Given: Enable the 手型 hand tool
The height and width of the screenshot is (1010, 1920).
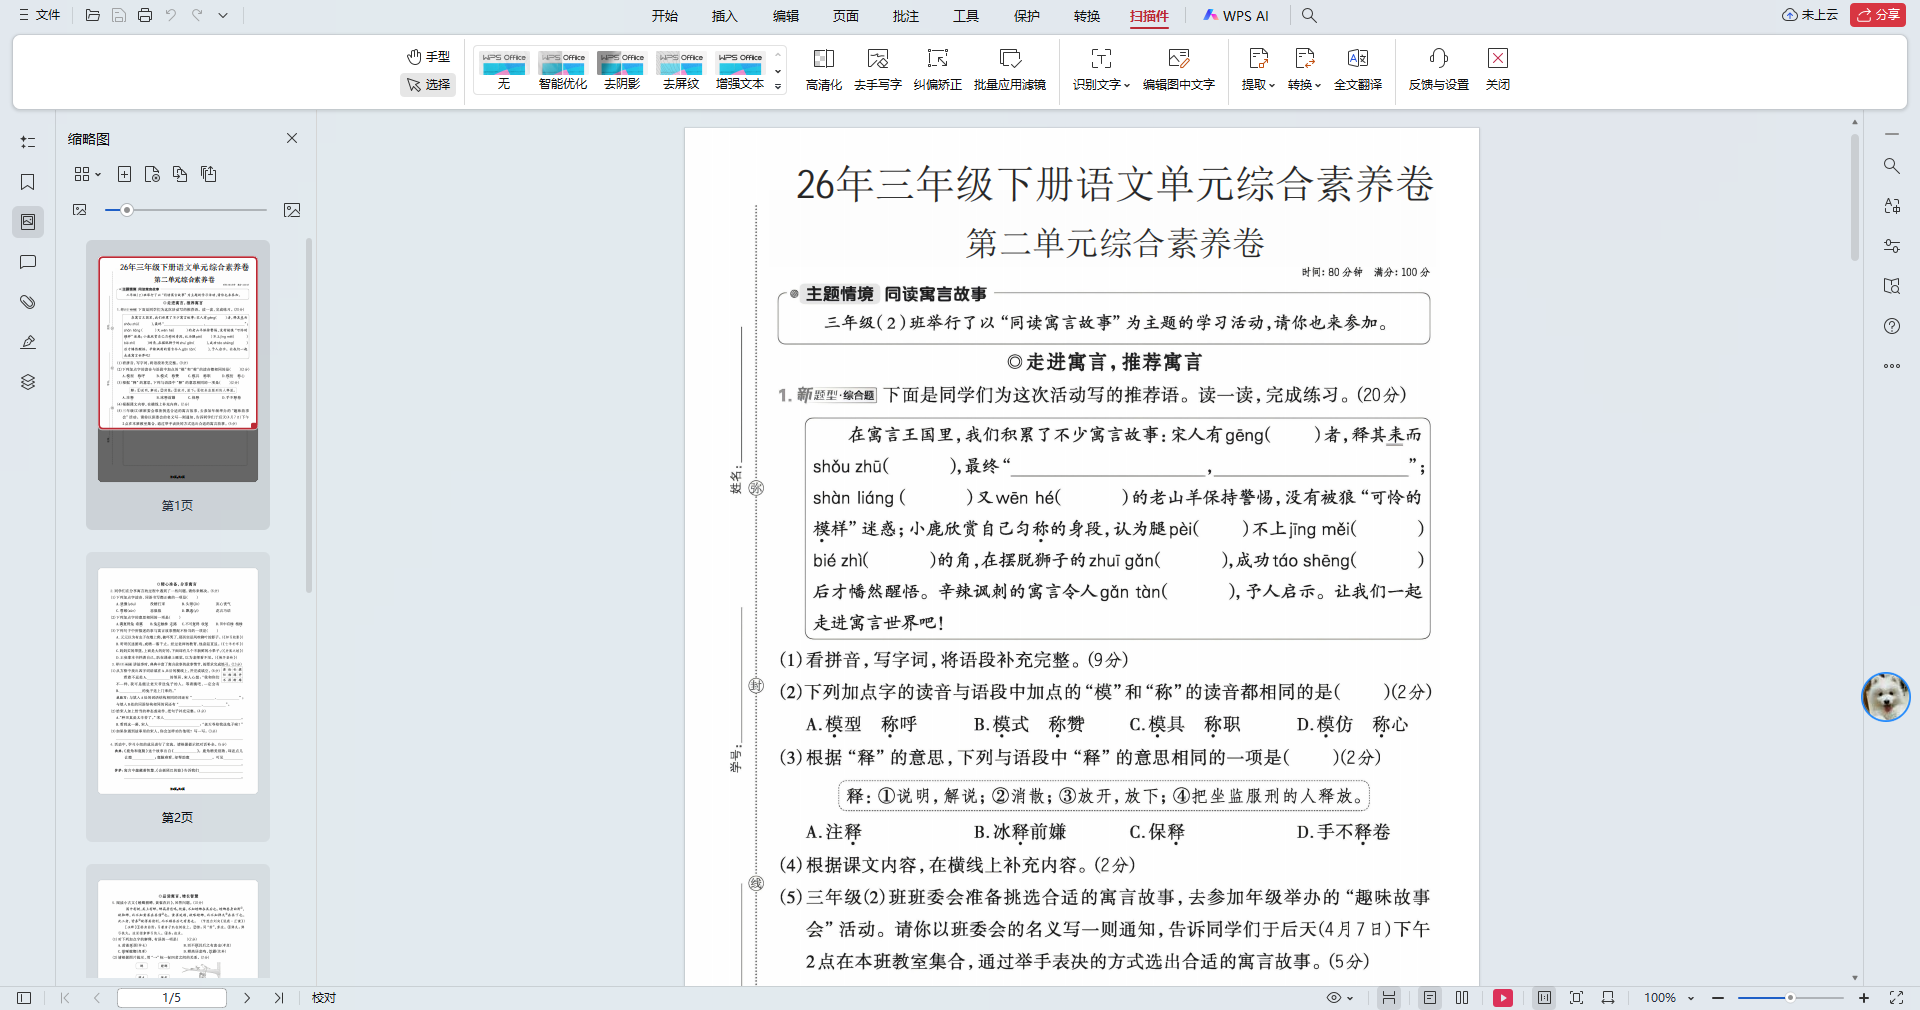Looking at the screenshot, I should coord(428,57).
